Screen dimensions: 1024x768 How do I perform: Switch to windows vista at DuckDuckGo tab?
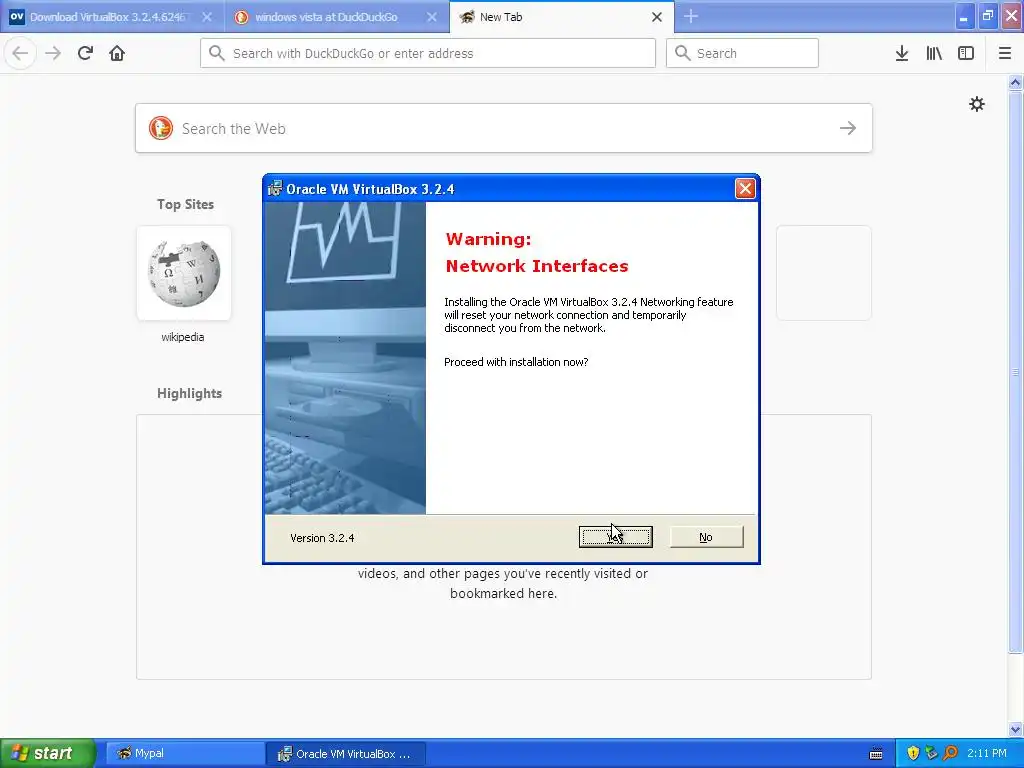click(327, 17)
